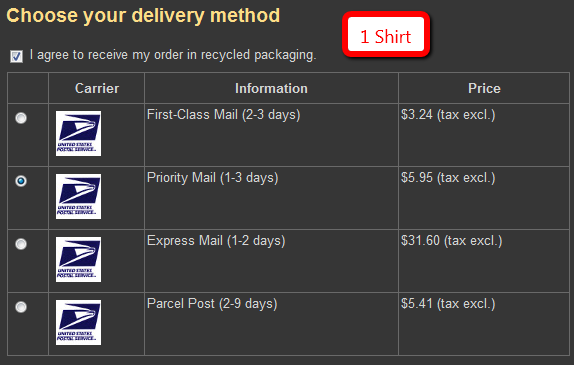Click the Carrier column header
The image size is (574, 365).
tap(97, 88)
